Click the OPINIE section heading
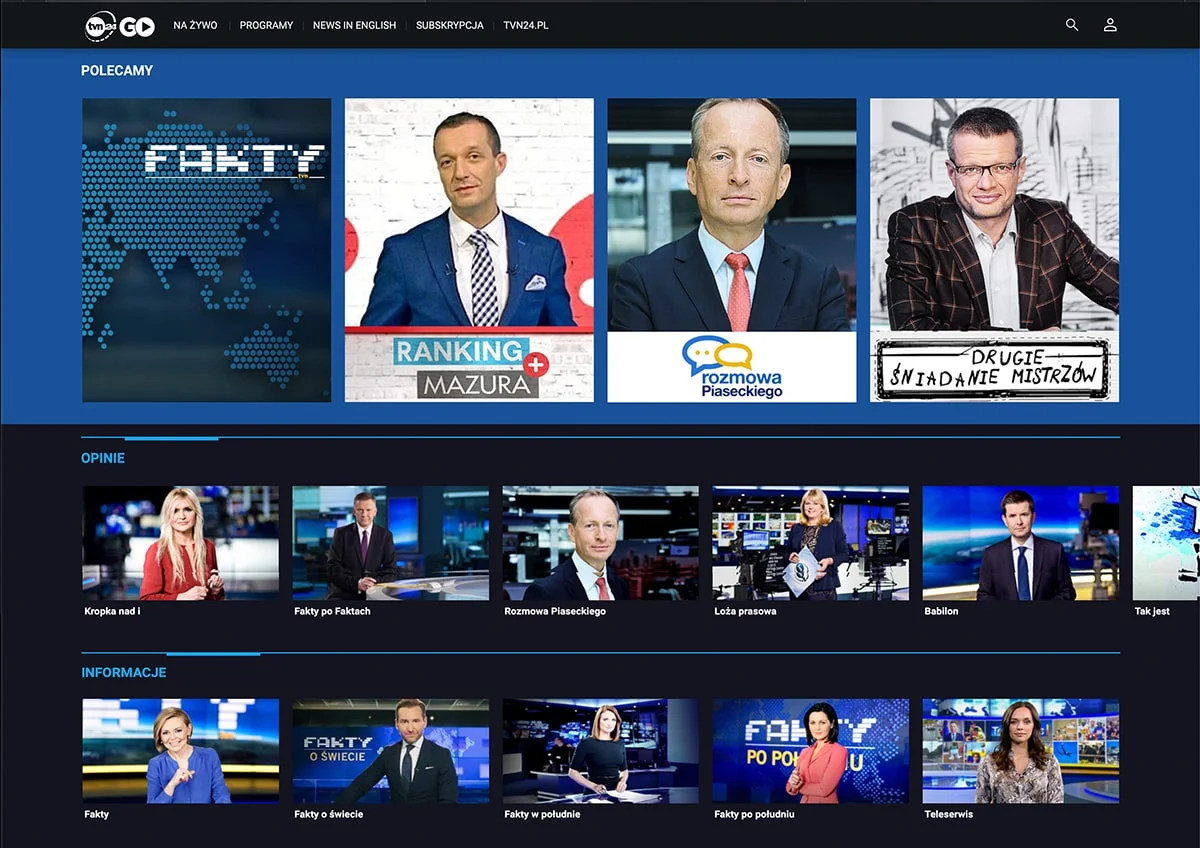1200x848 pixels. click(x=103, y=459)
